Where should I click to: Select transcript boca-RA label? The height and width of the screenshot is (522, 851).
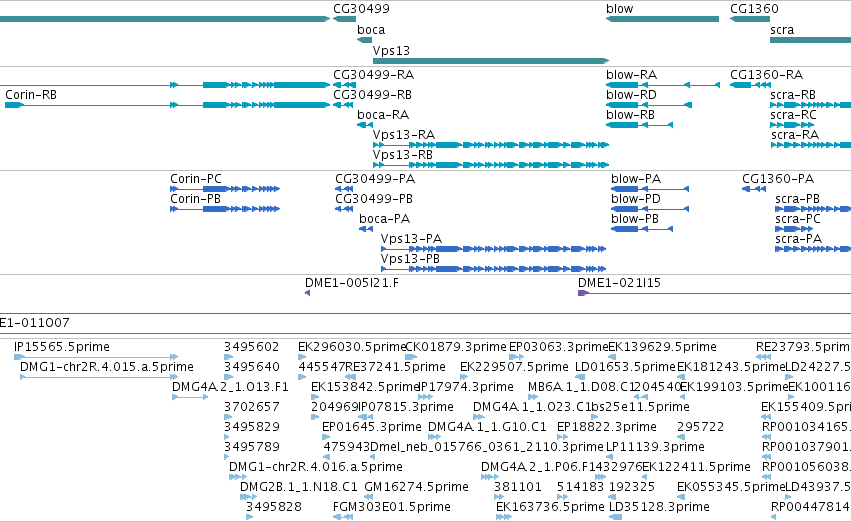pyautogui.click(x=383, y=115)
